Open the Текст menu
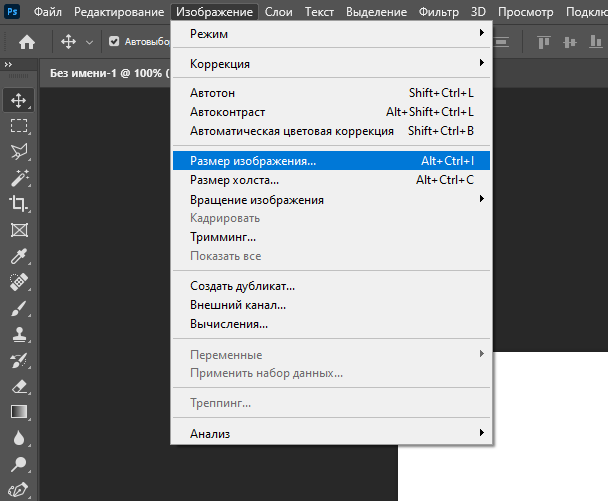This screenshot has width=608, height=501. (319, 12)
